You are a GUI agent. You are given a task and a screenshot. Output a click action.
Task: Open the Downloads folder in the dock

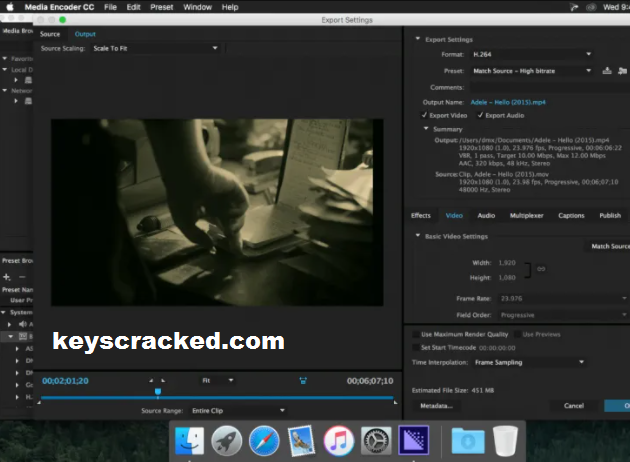click(468, 441)
